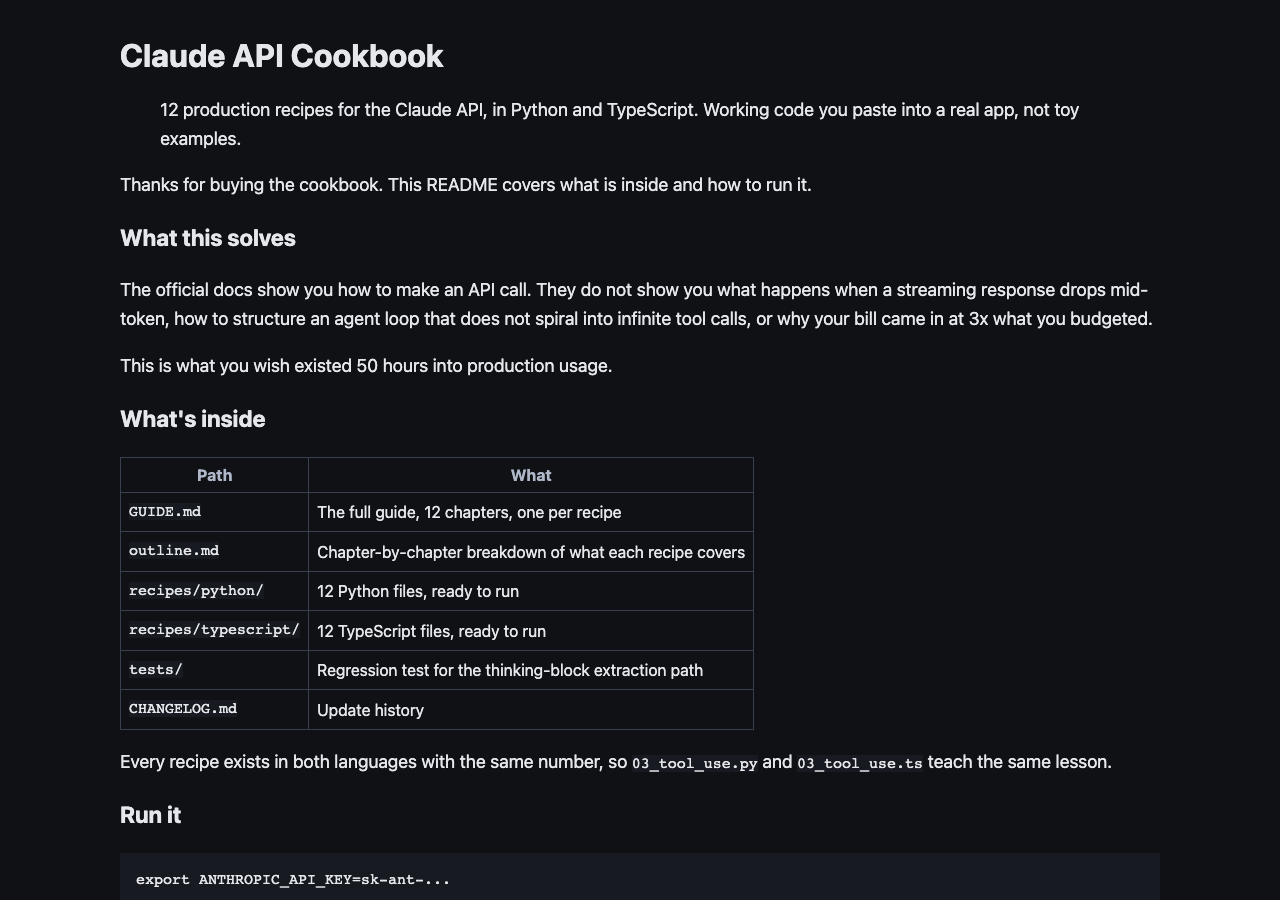Click the "What's inside" heading
This screenshot has height=900, width=1280.
(192, 419)
